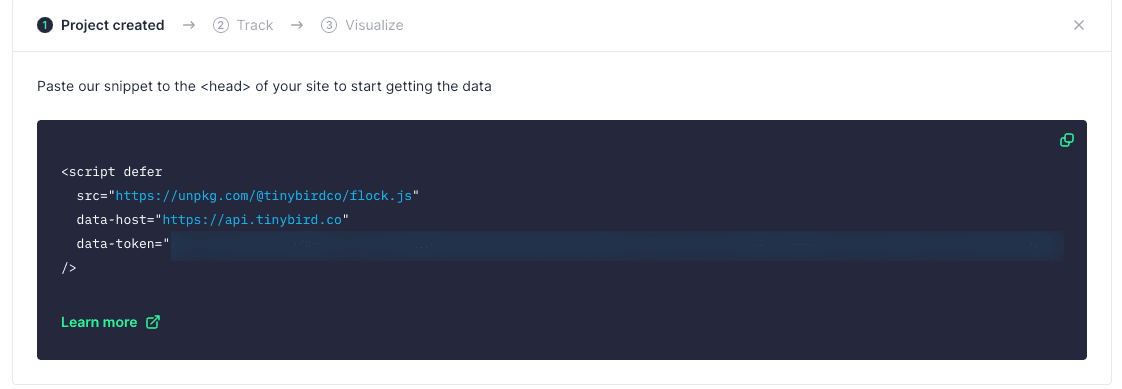Click the step 3 circled number icon

click(x=328, y=26)
